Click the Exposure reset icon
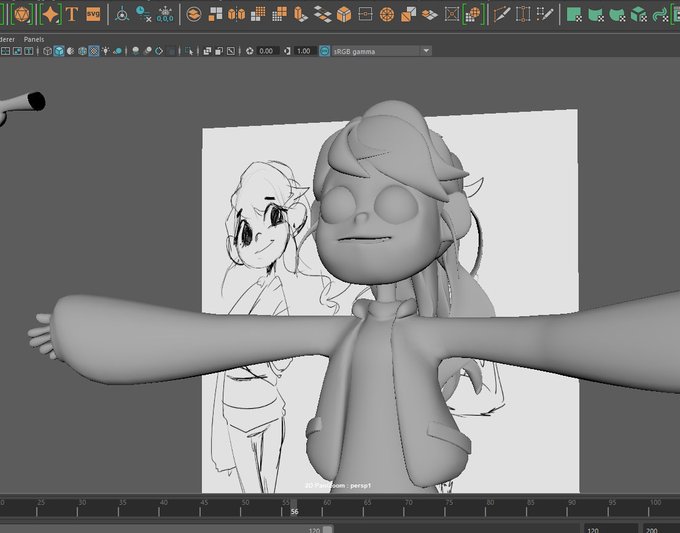 tap(249, 51)
